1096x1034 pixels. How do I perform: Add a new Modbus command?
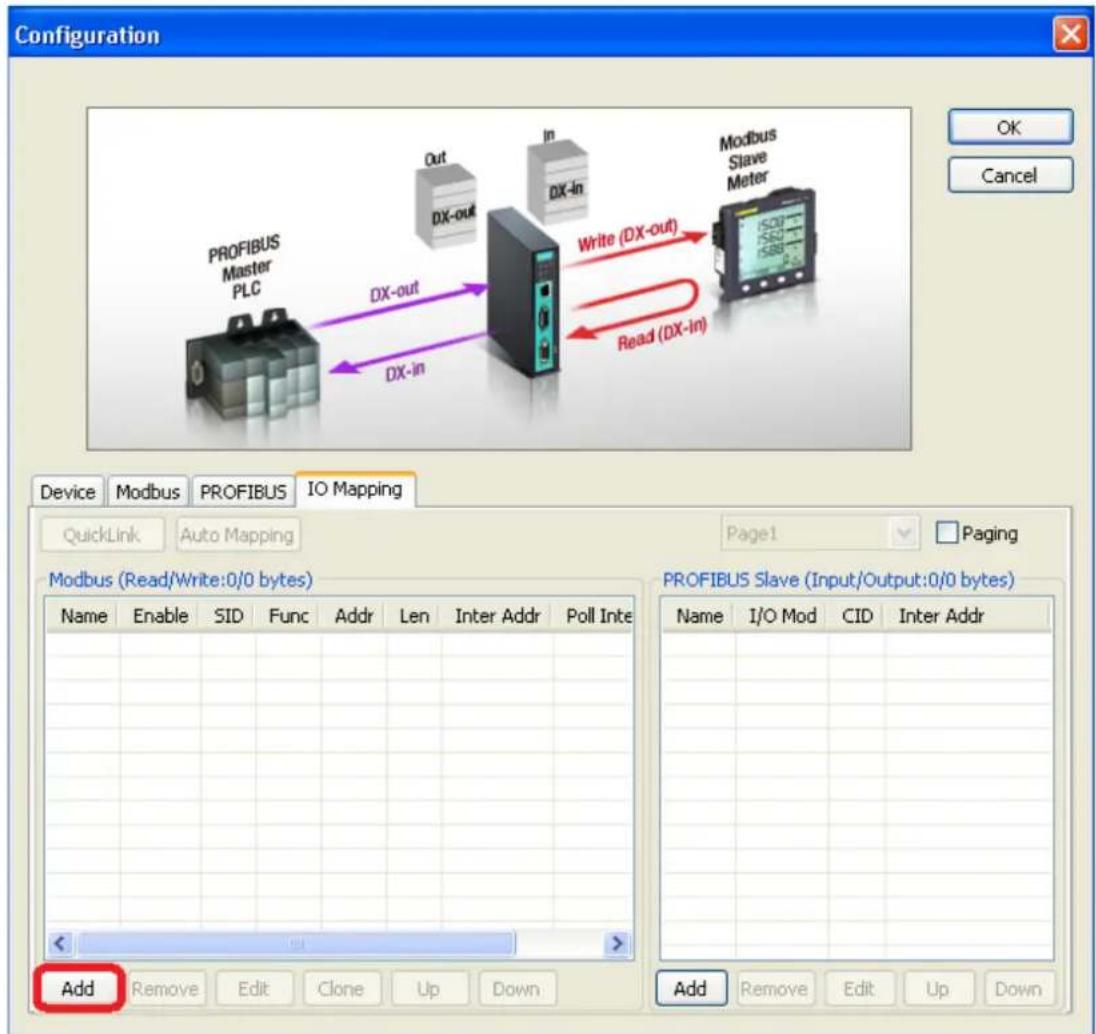coord(78,988)
